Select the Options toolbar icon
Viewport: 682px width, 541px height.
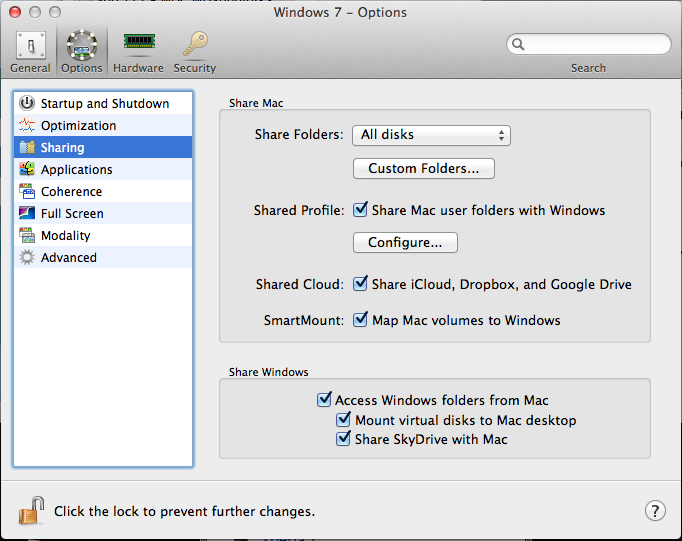[x=81, y=45]
